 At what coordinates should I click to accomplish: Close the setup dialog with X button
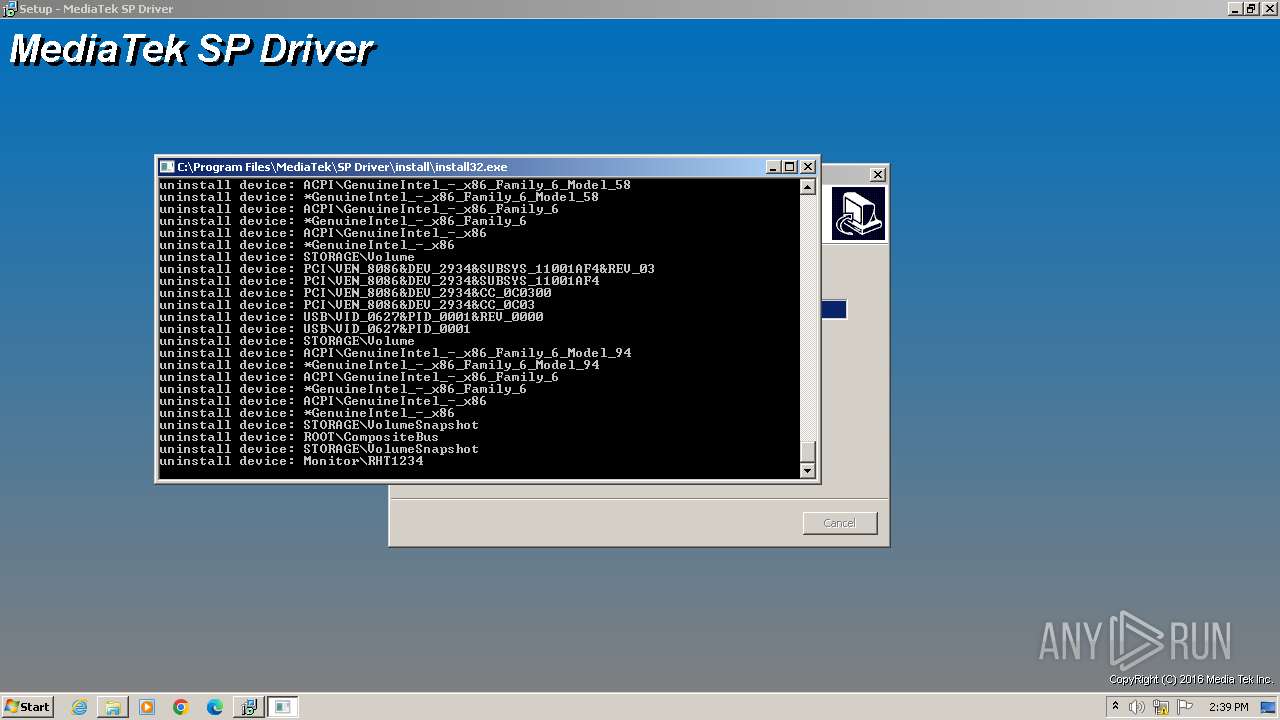[x=877, y=174]
